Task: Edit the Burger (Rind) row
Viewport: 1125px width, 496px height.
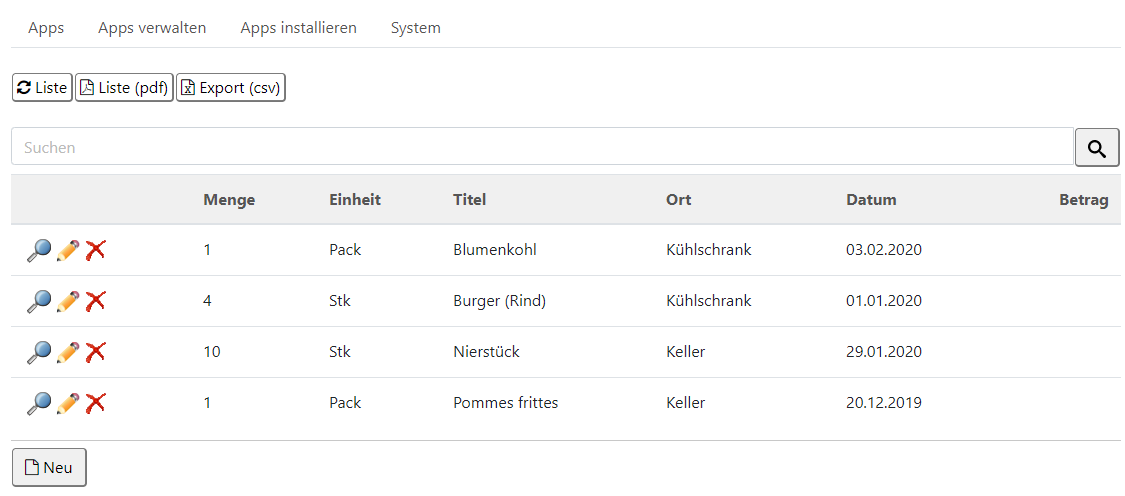Action: point(67,301)
